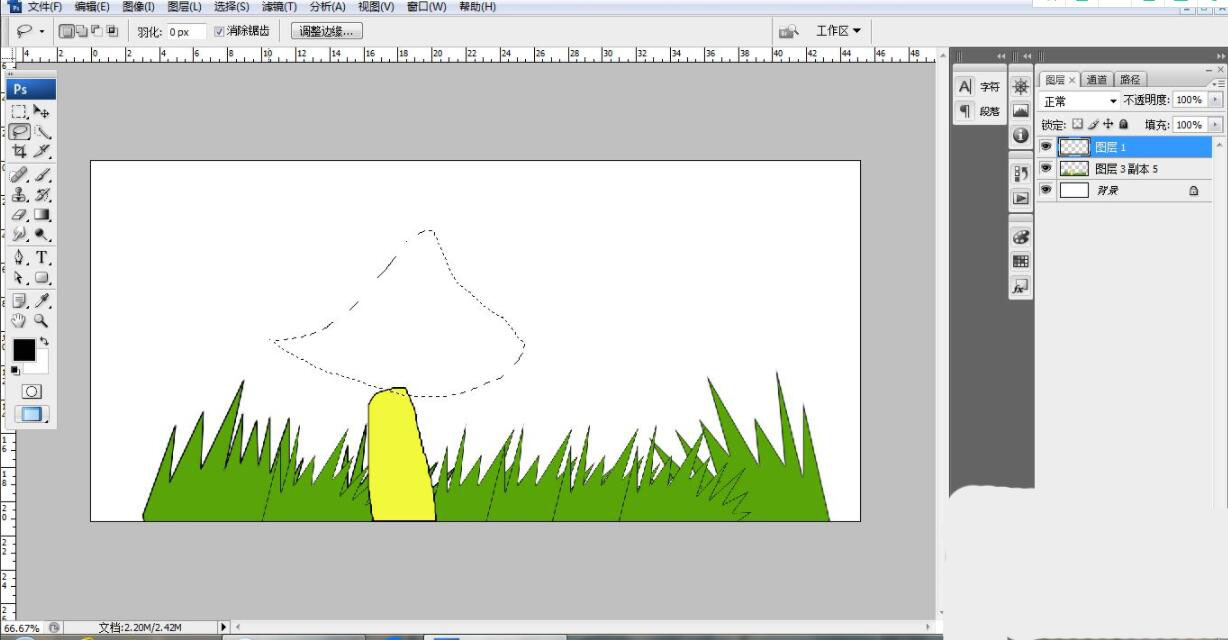1228x640 pixels.
Task: Click the 调整边缘... button
Action: point(327,31)
